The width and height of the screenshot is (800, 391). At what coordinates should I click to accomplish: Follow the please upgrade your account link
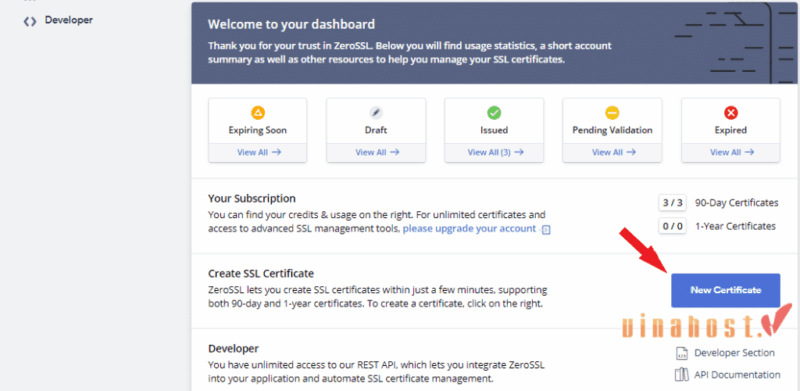pos(469,229)
